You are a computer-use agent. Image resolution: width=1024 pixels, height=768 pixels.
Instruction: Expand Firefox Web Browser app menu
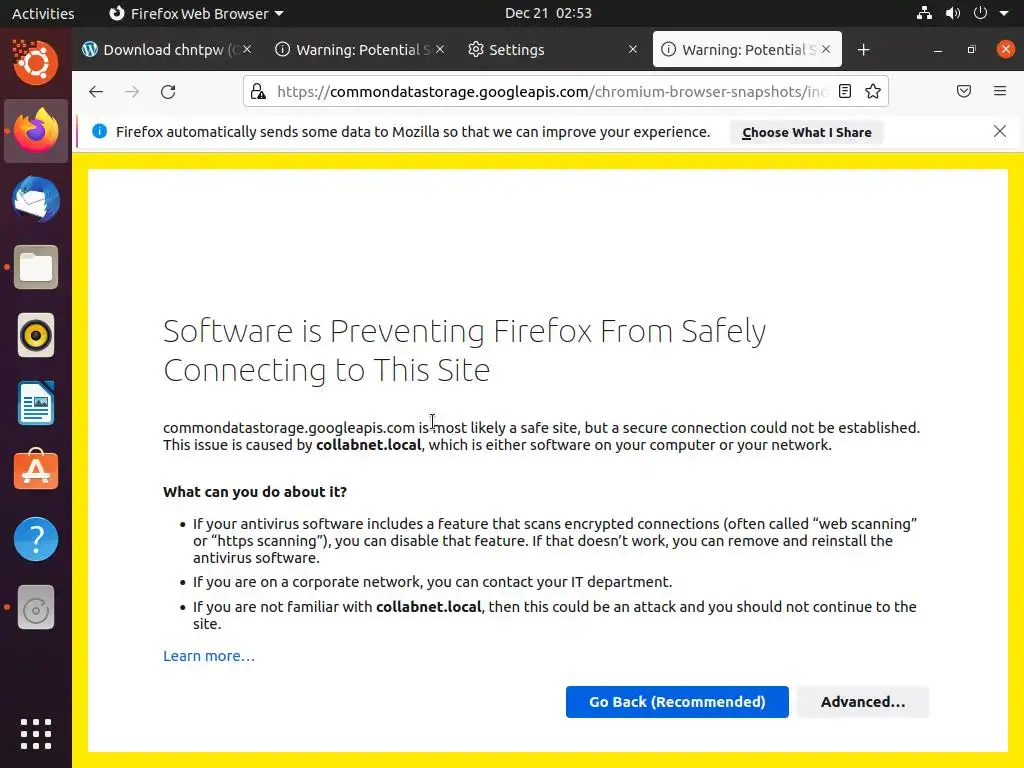(196, 13)
